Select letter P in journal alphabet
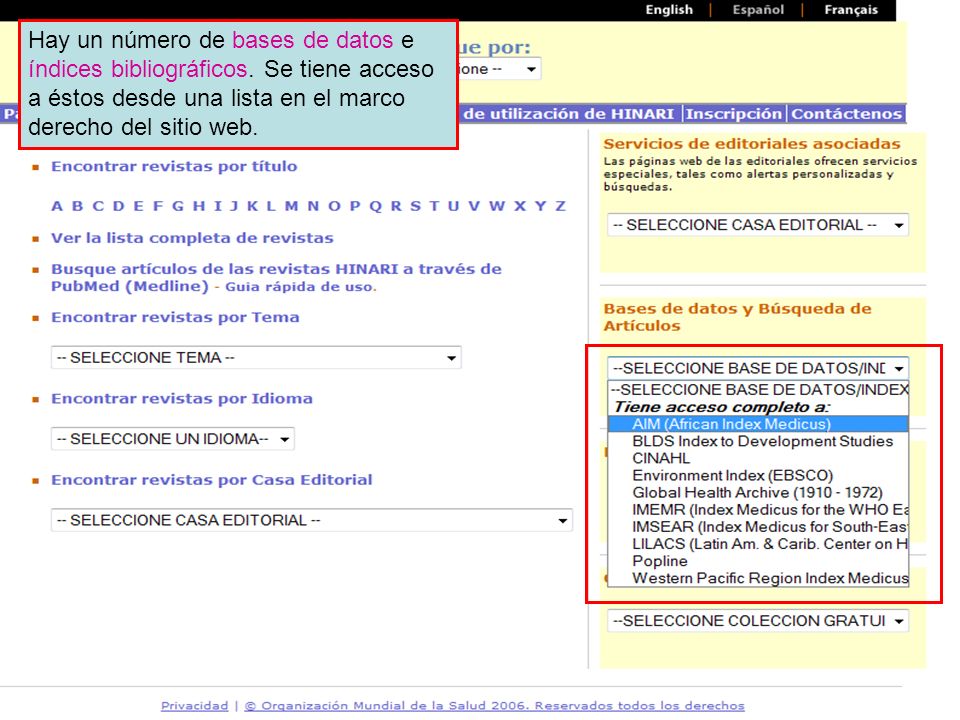Viewport: 960px width, 720px height. [x=355, y=206]
